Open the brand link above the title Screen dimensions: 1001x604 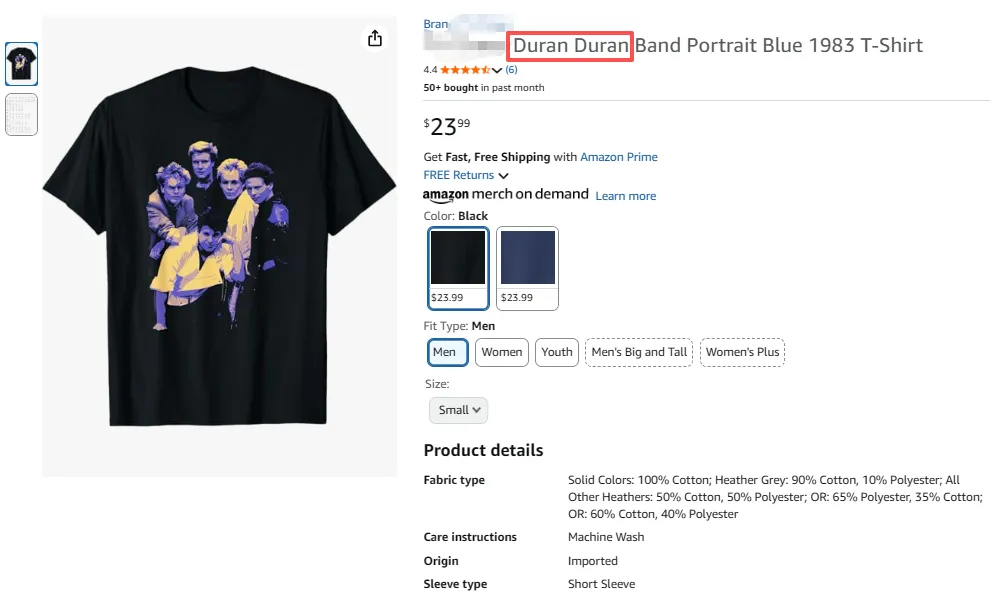pos(436,25)
